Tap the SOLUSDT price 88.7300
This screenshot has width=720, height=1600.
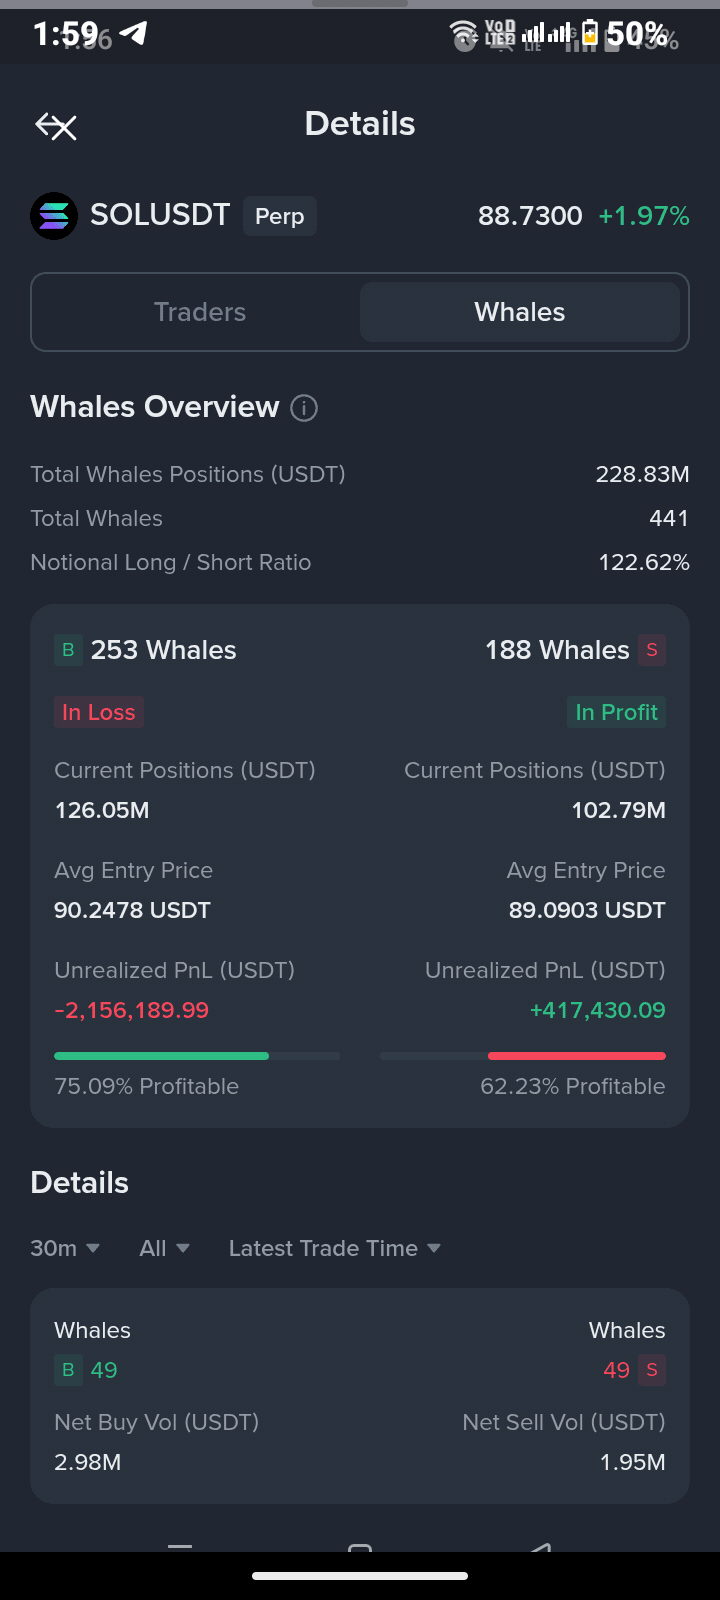click(530, 216)
